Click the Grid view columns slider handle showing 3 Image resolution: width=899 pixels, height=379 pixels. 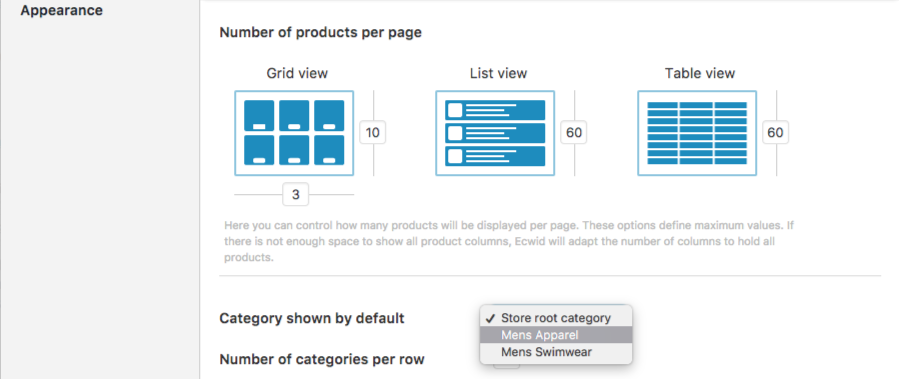pyautogui.click(x=296, y=194)
